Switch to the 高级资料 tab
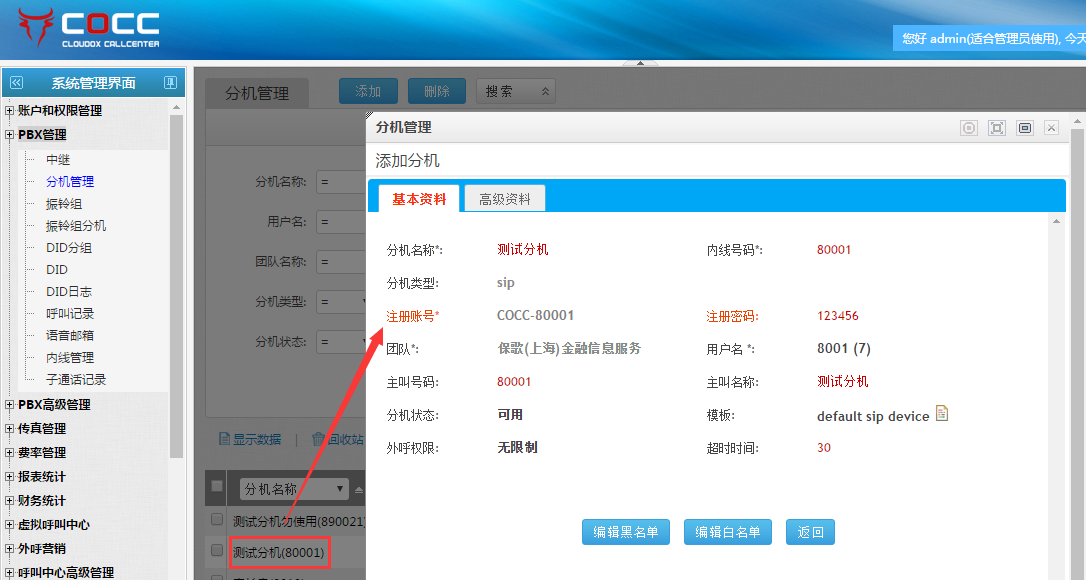The image size is (1086, 580). 504,199
